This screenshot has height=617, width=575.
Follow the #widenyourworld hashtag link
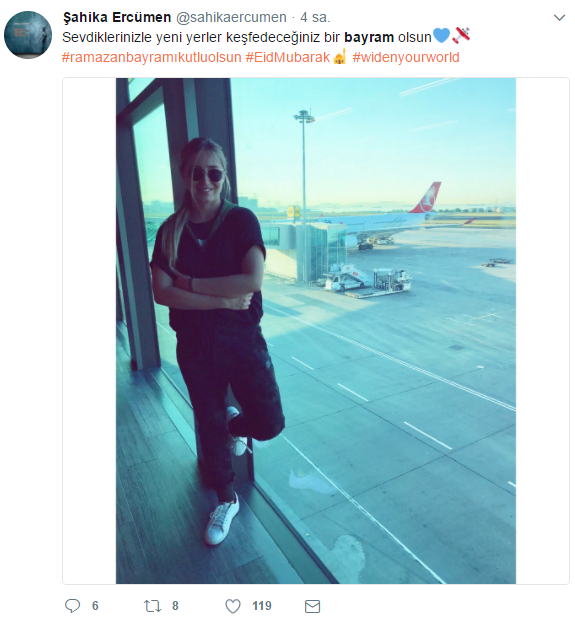[x=406, y=57]
